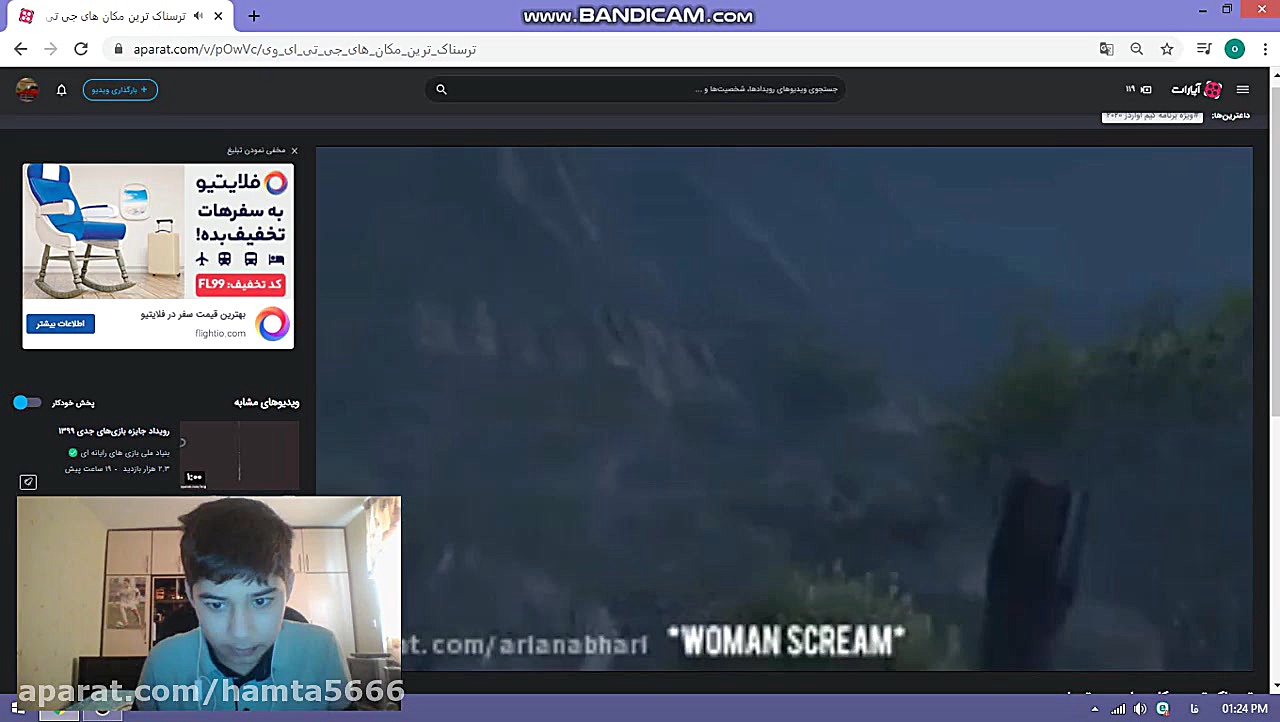Open the network signal tray icon
Screen dimensions: 1280x722
tap(1119, 709)
